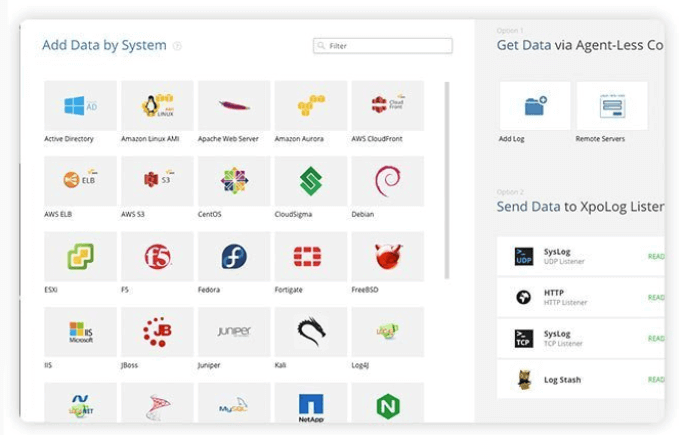Select the SysLog TCP Listener row
Viewport: 680px width, 435px height.
(581, 338)
